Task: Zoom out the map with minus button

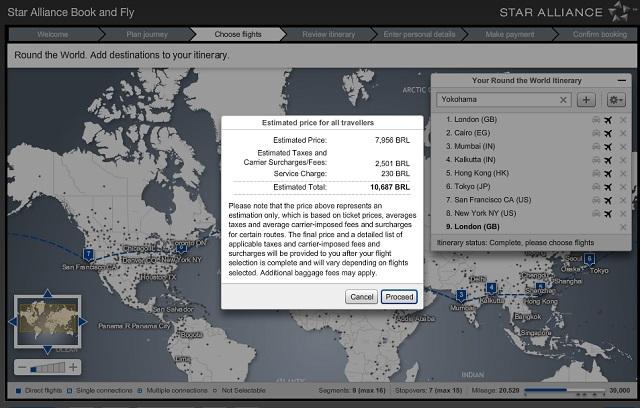Action: click(22, 368)
